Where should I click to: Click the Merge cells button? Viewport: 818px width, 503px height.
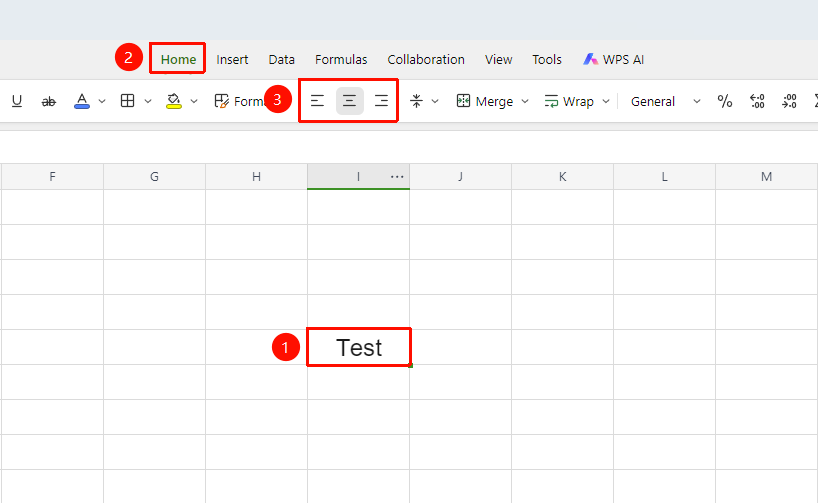(x=485, y=101)
